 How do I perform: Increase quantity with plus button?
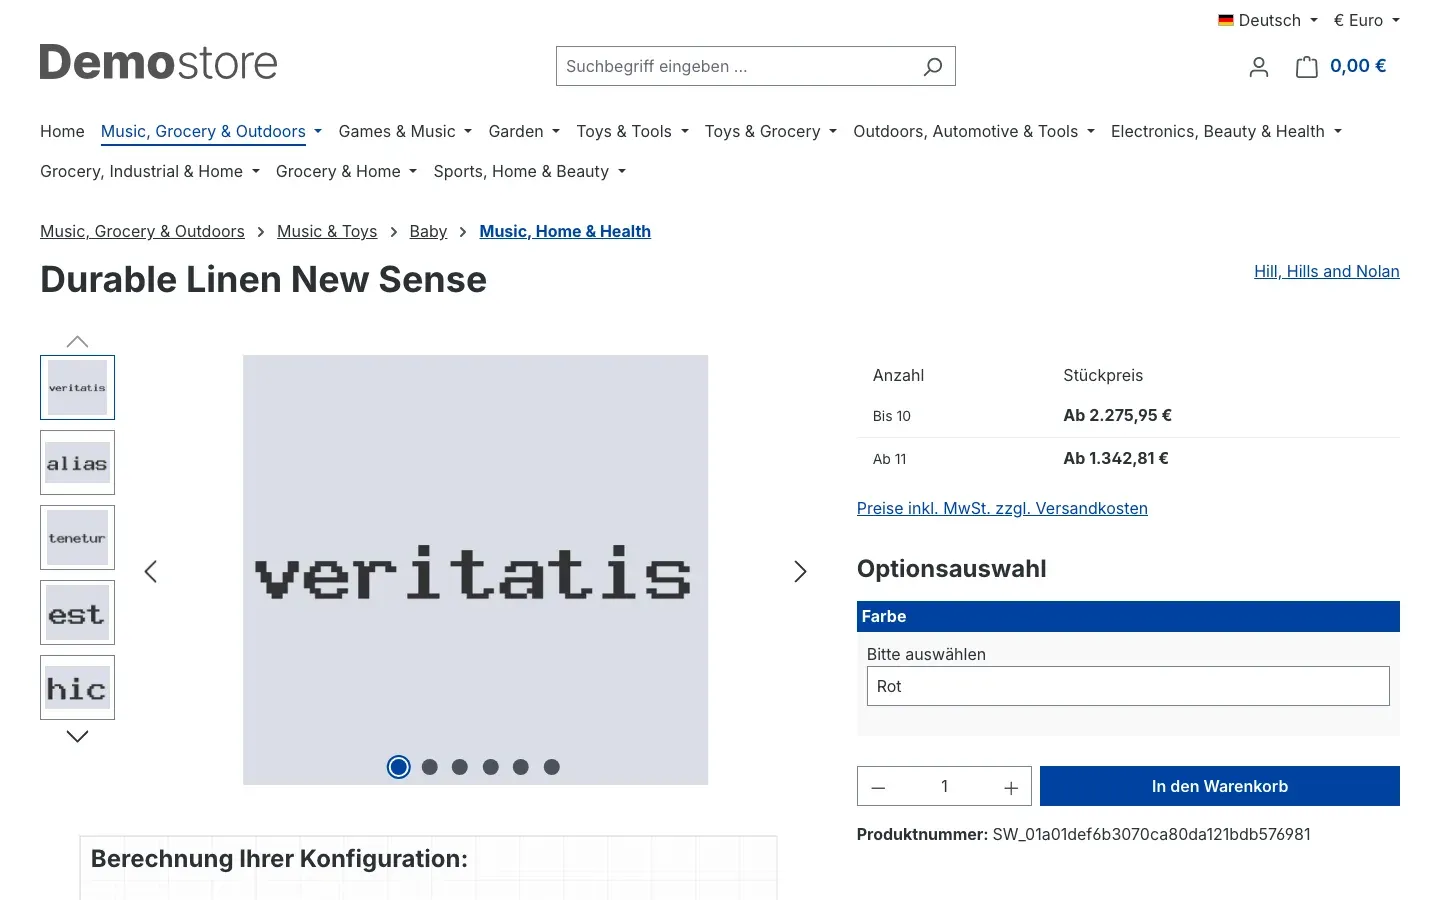coord(1011,787)
